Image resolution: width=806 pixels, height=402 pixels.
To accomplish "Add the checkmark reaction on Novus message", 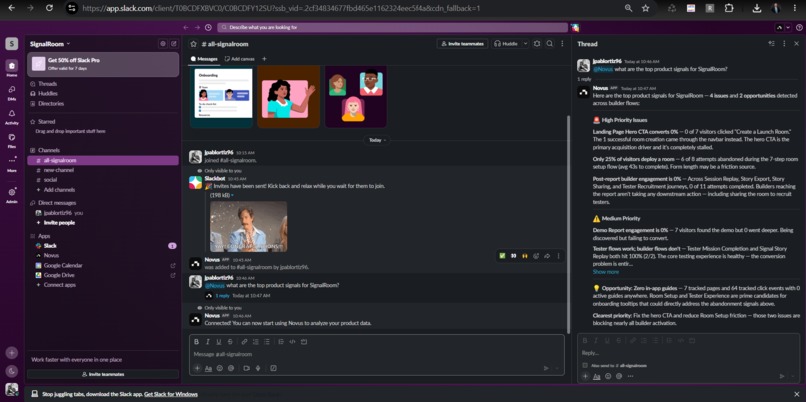I will 502,255.
